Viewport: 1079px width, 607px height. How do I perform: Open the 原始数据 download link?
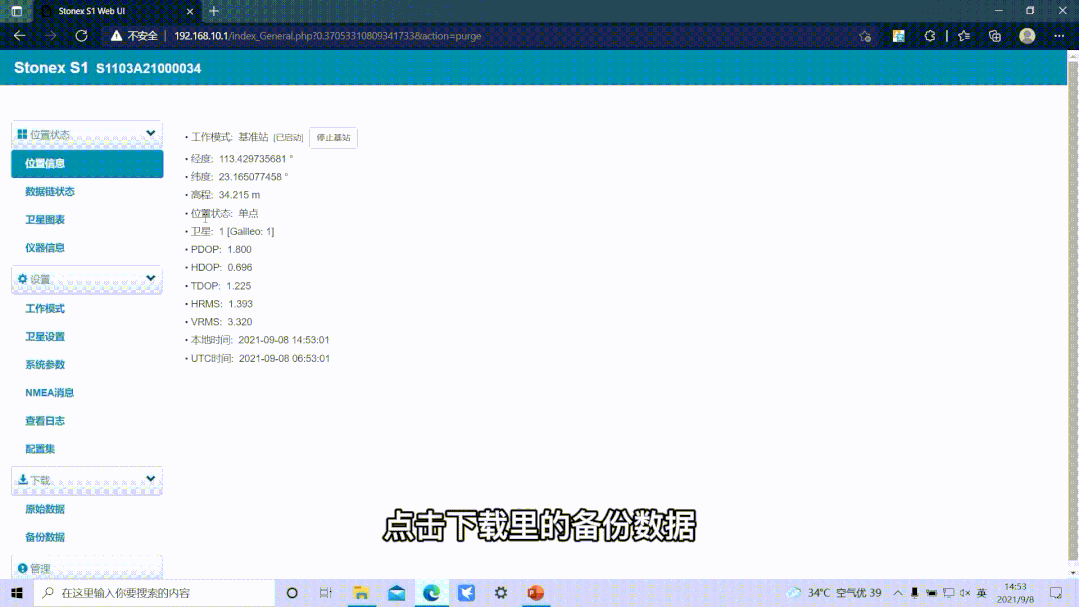click(45, 509)
